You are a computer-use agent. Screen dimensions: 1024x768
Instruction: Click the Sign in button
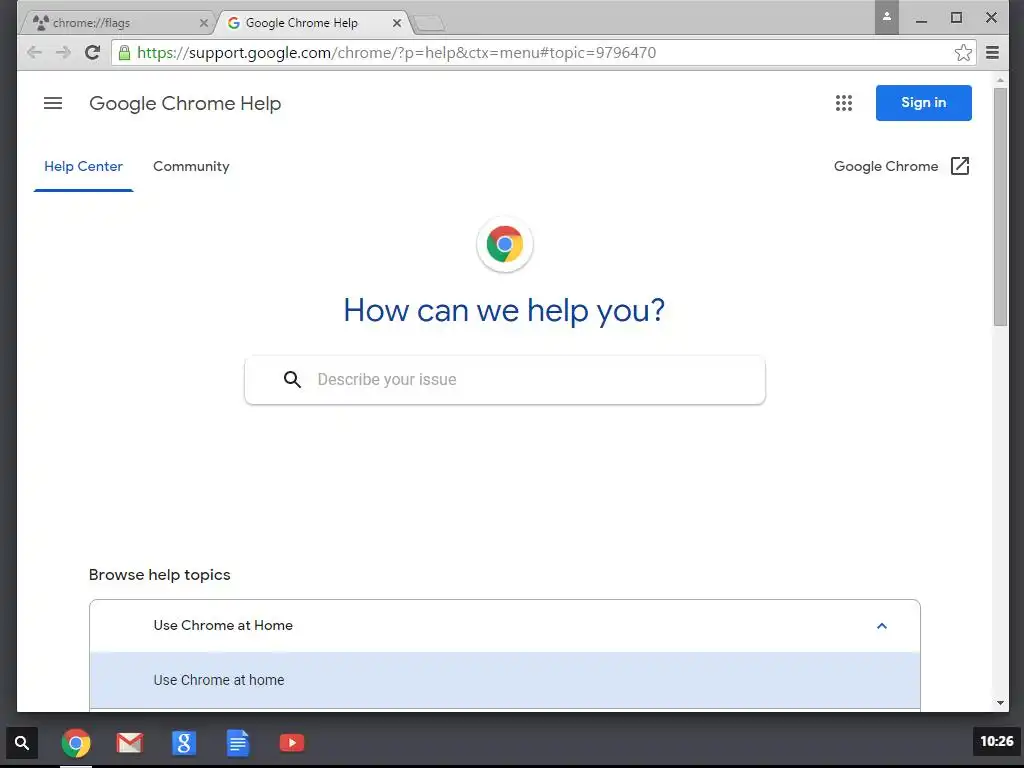(x=923, y=103)
